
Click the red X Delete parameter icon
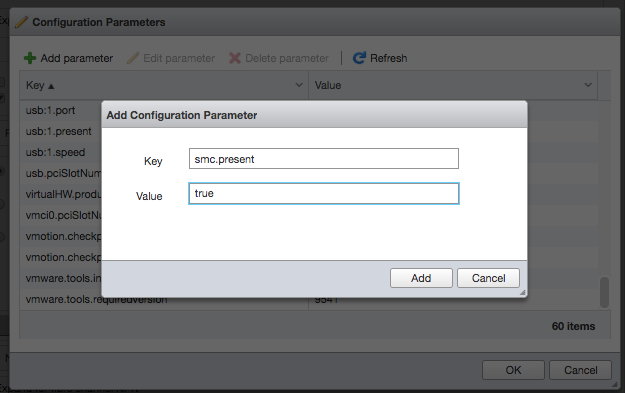pos(235,58)
